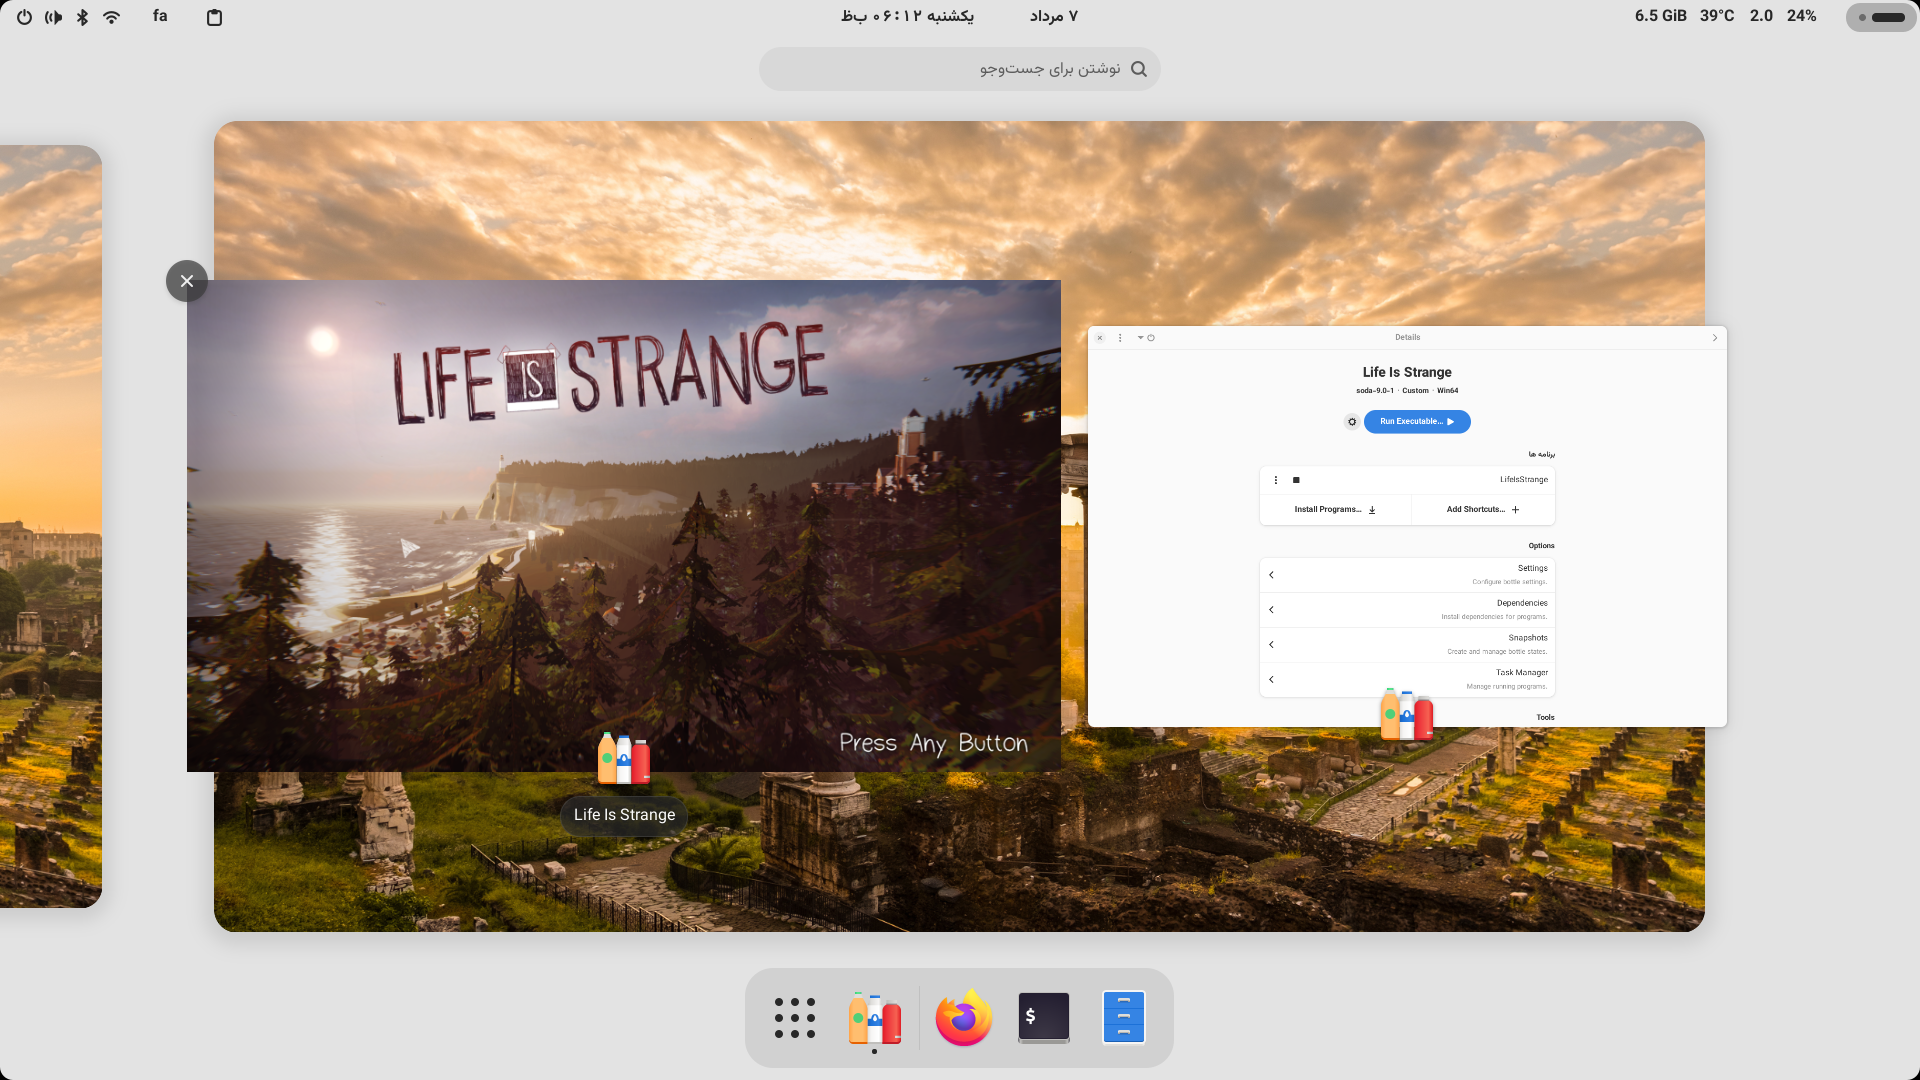This screenshot has width=1920, height=1080.
Task: Launch Bottles from the dock
Action: coord(875,1018)
